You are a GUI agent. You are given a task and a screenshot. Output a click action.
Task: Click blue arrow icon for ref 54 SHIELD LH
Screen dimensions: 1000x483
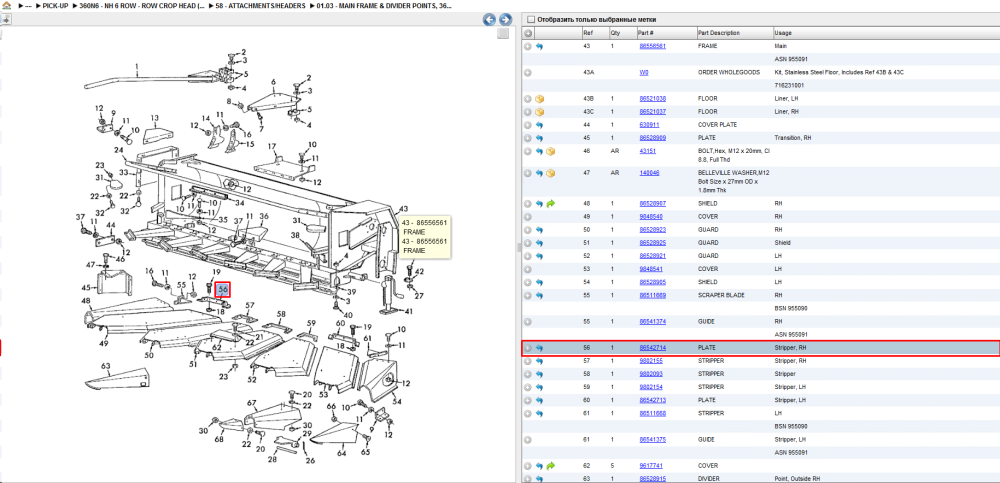pos(539,282)
